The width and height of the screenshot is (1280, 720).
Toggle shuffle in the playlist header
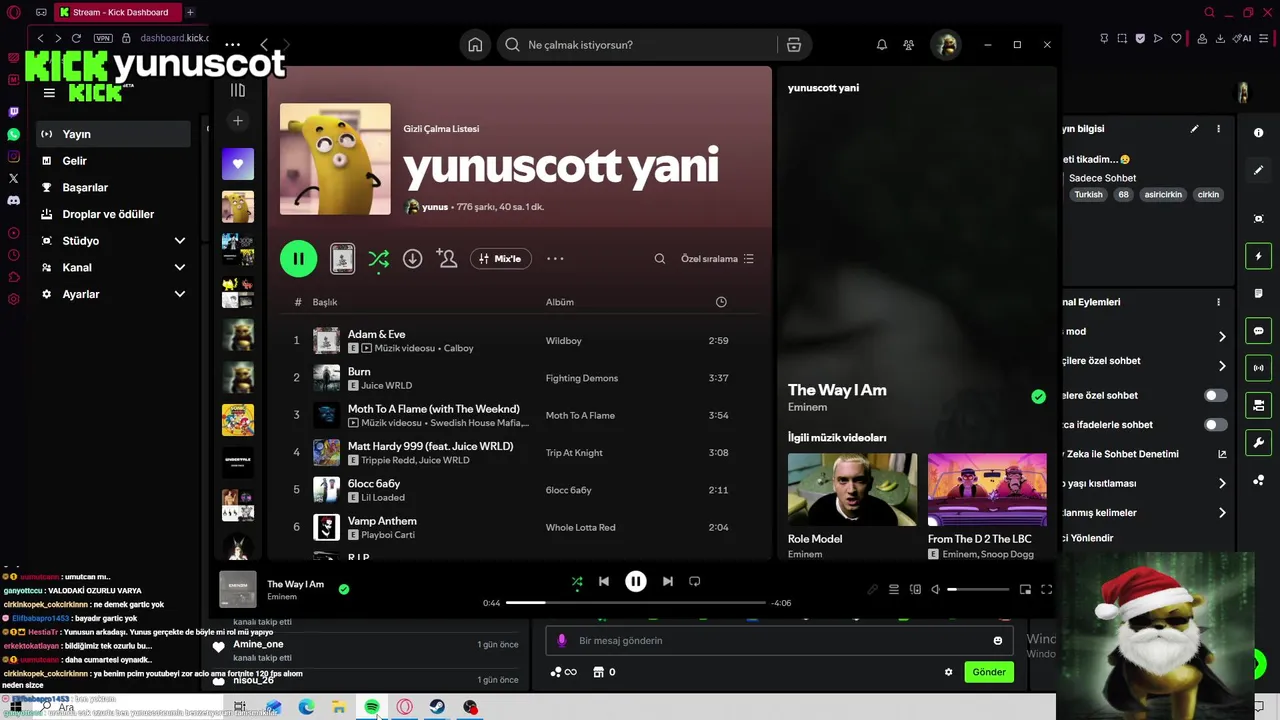click(x=378, y=259)
